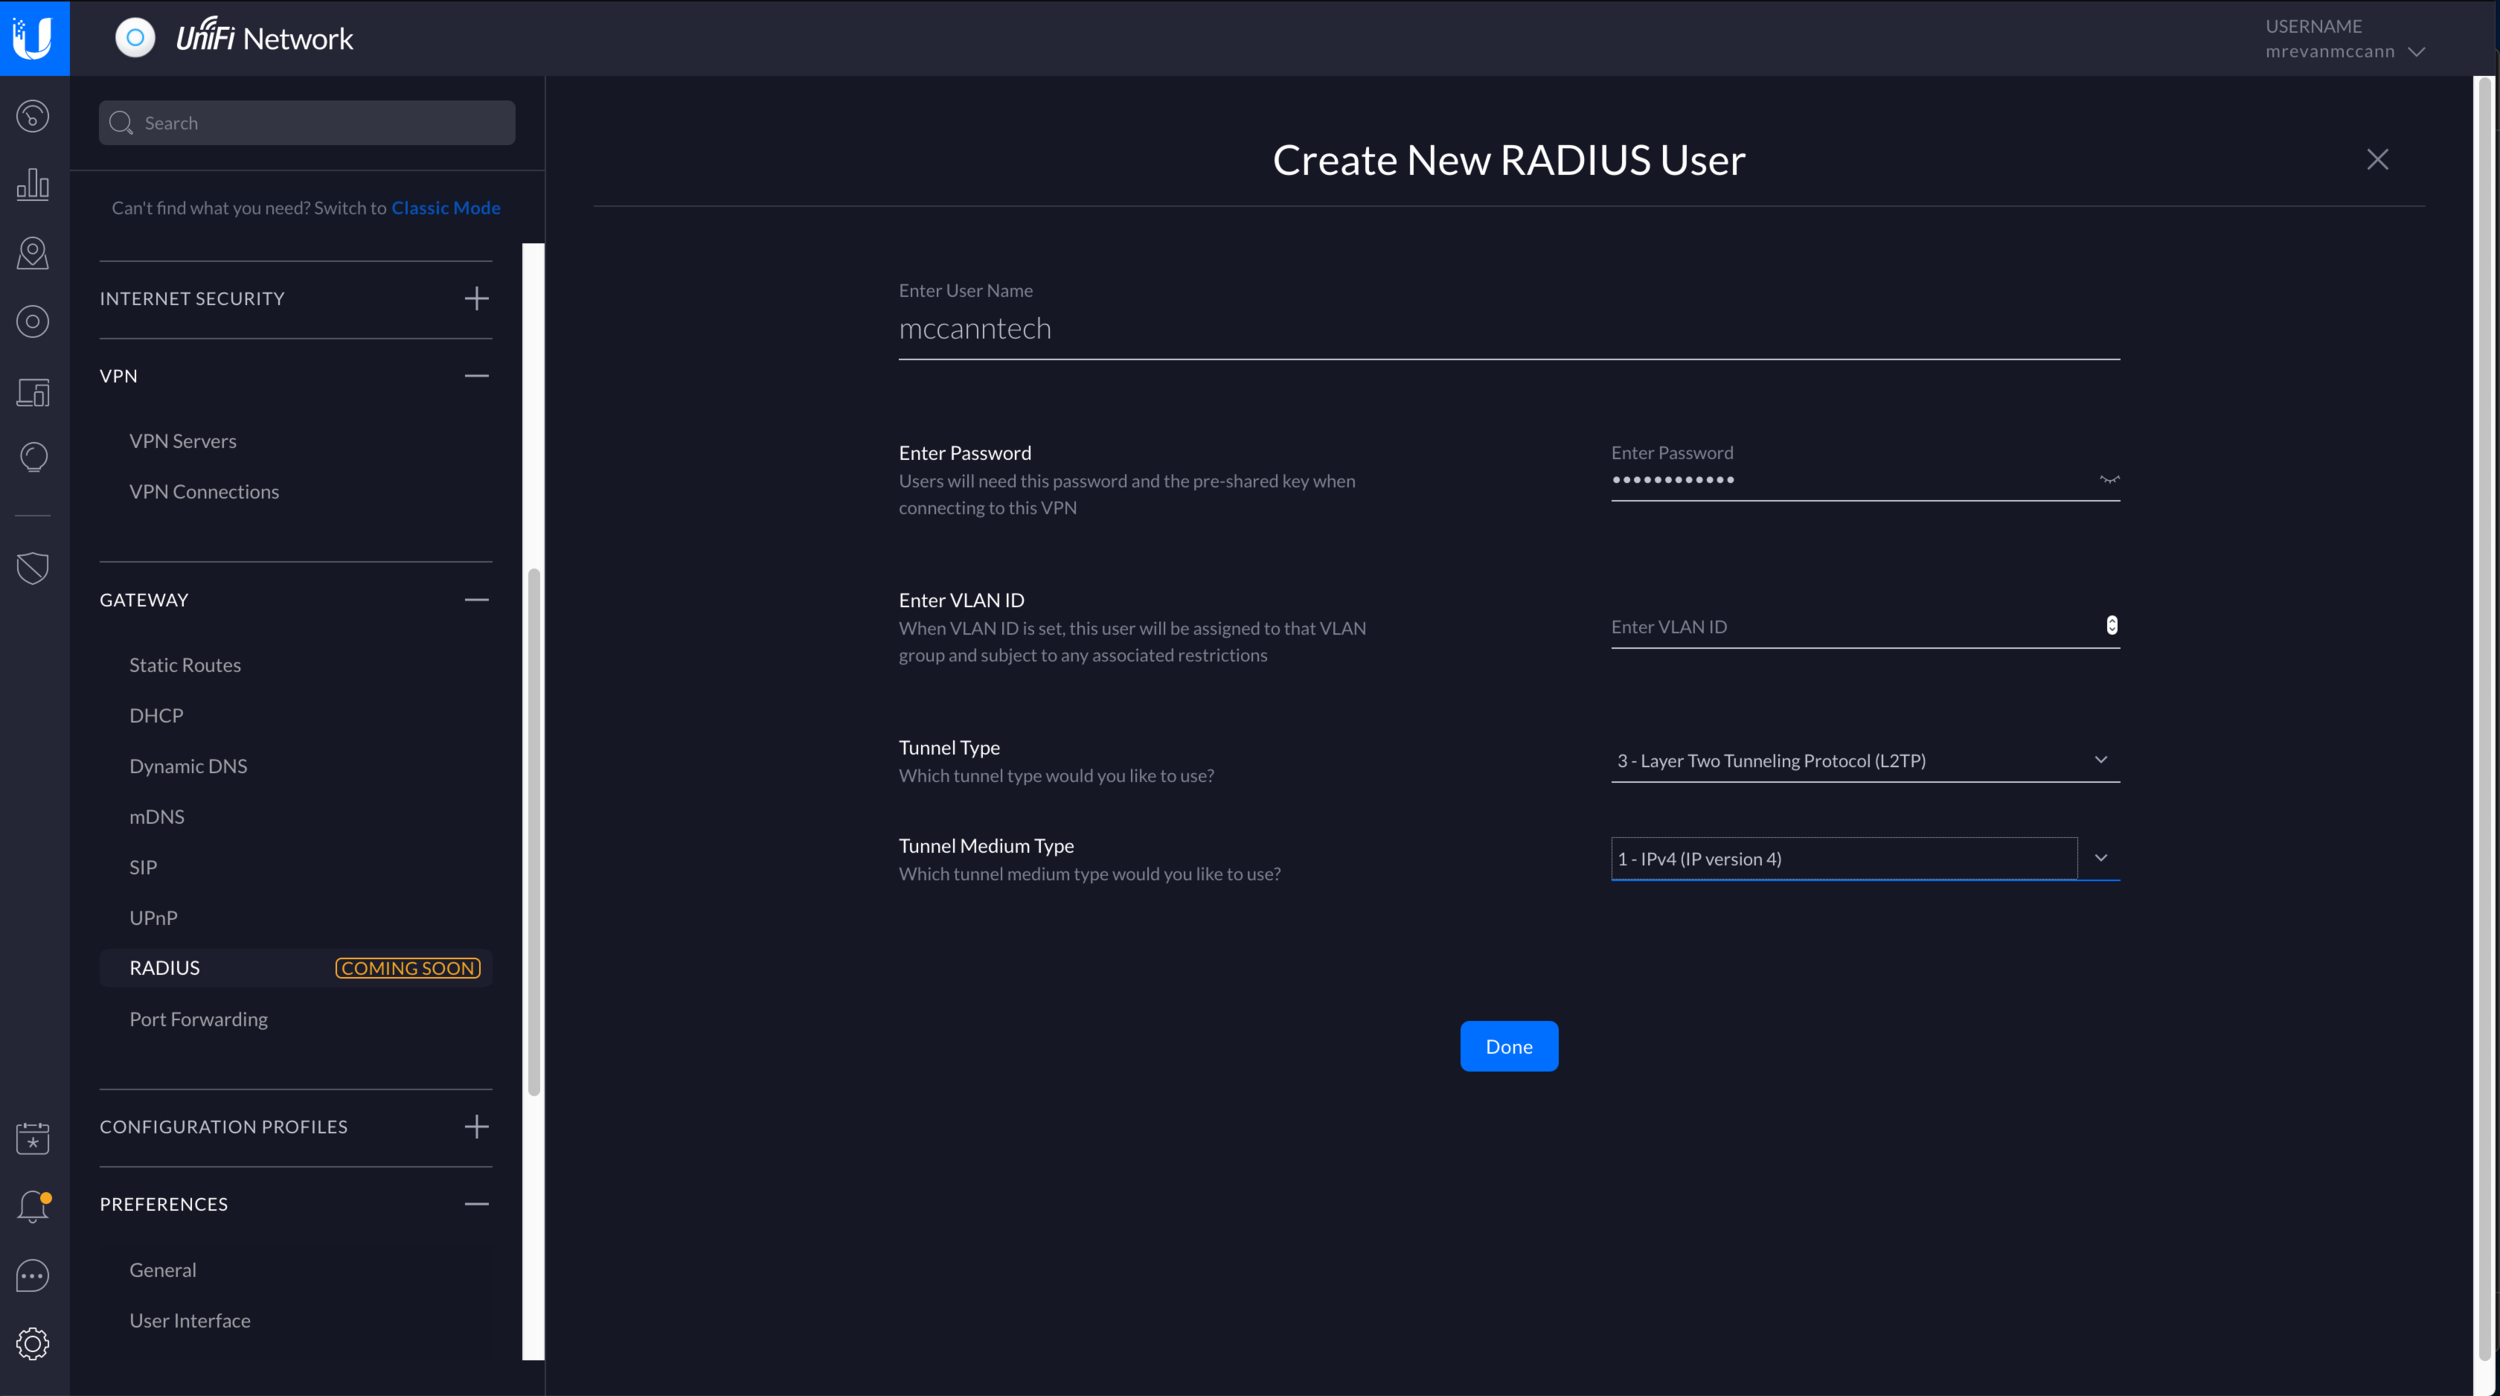Collapse the GATEWAY section
Screen dimensions: 2500x1396
coord(477,599)
